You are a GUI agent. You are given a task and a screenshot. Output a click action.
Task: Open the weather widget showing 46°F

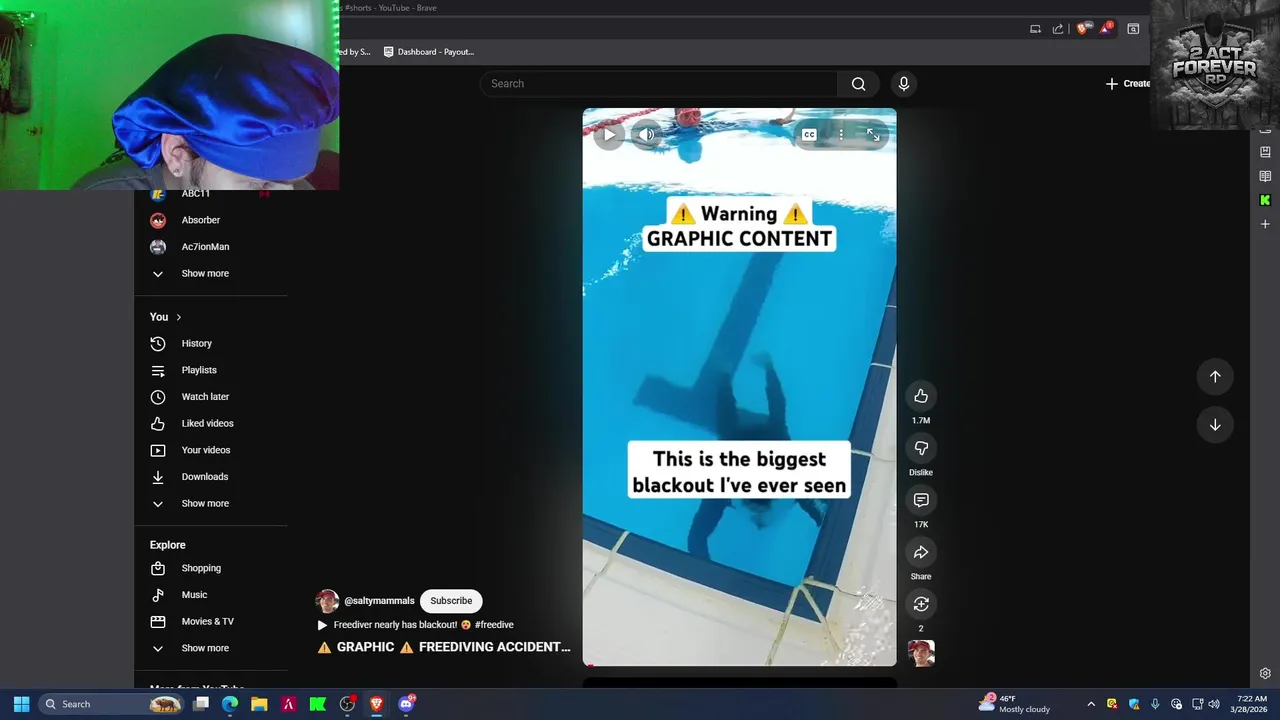(x=1015, y=704)
